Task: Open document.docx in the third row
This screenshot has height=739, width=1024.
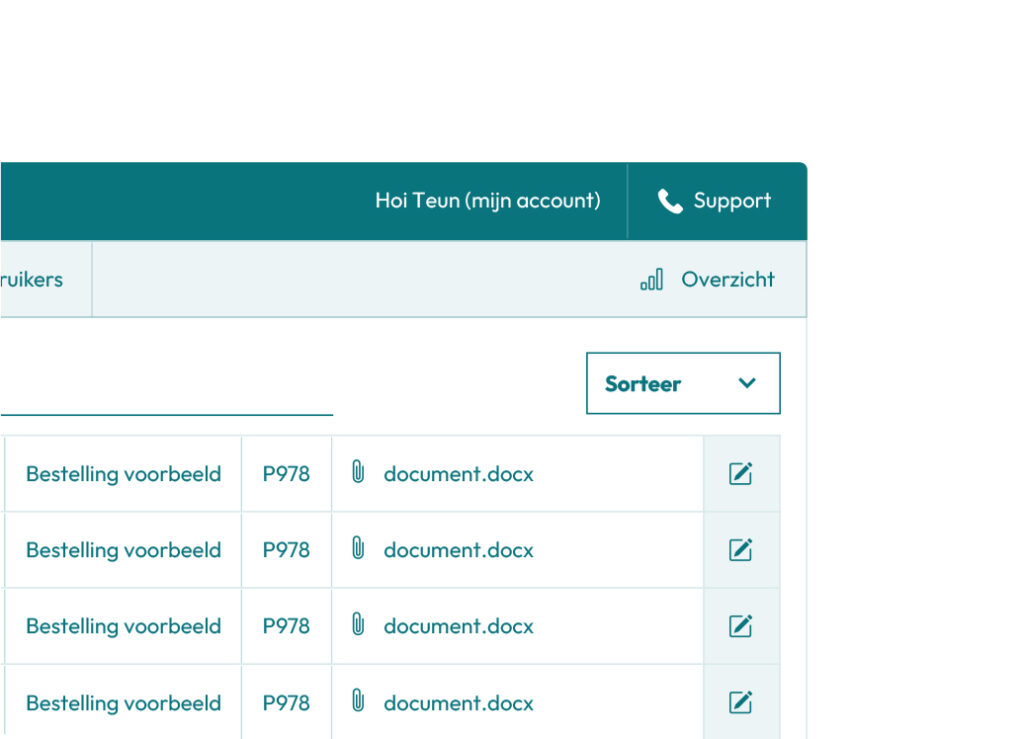Action: pos(458,626)
